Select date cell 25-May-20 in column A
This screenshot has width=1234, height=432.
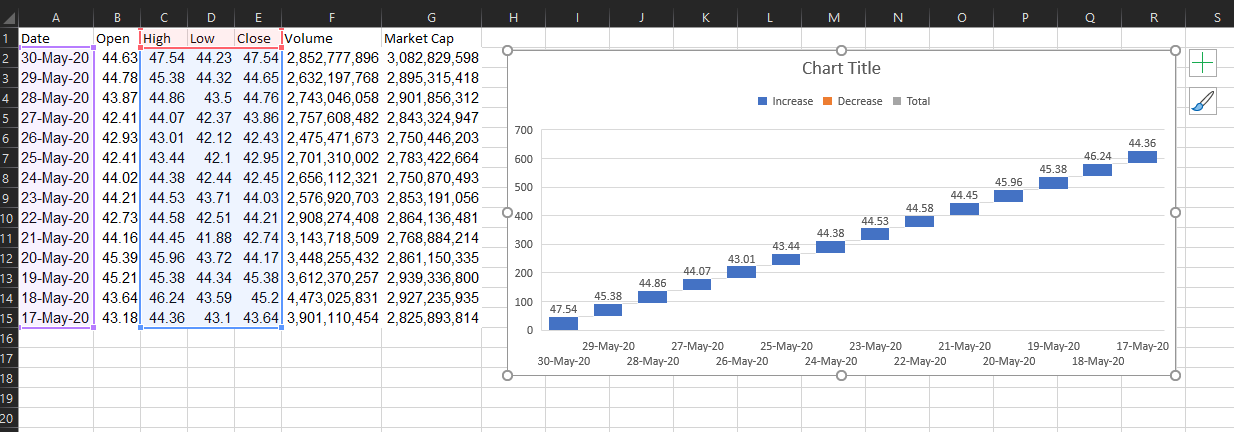(55, 158)
